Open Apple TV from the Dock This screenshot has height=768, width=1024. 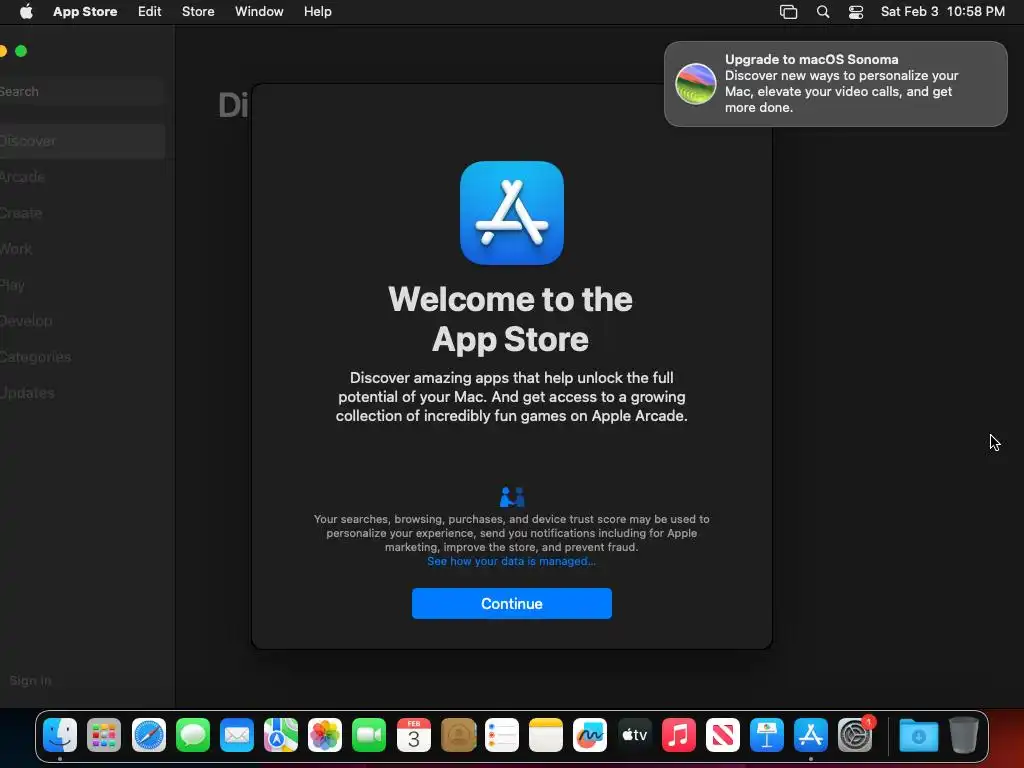[x=634, y=735]
